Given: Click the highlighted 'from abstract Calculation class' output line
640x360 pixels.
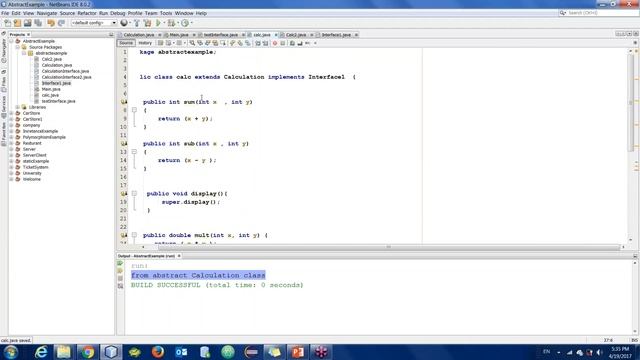Looking at the screenshot, I should coord(198,276).
